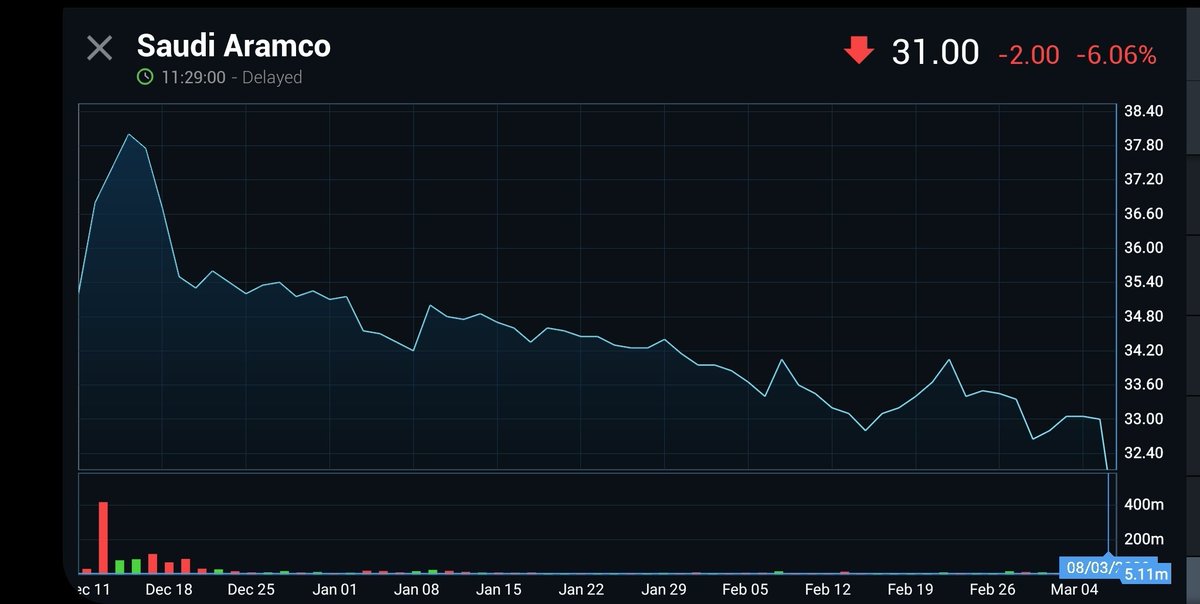Click the Feb 05 date axis label
Viewport: 1200px width, 604px height.
click(x=745, y=590)
